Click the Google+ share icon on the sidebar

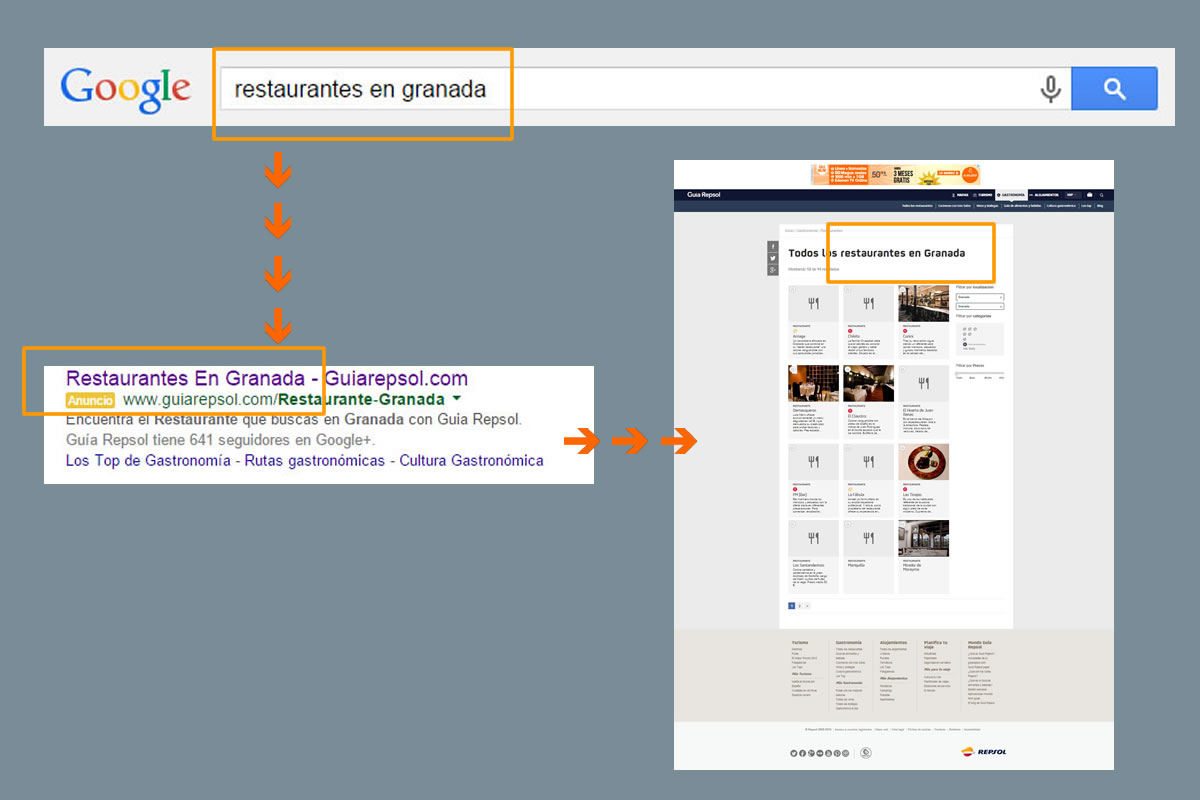[x=772, y=268]
